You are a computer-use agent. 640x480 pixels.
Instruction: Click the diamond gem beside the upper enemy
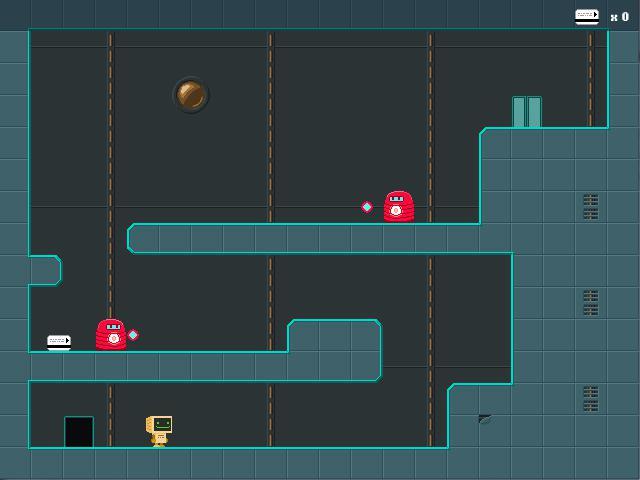[x=367, y=207]
